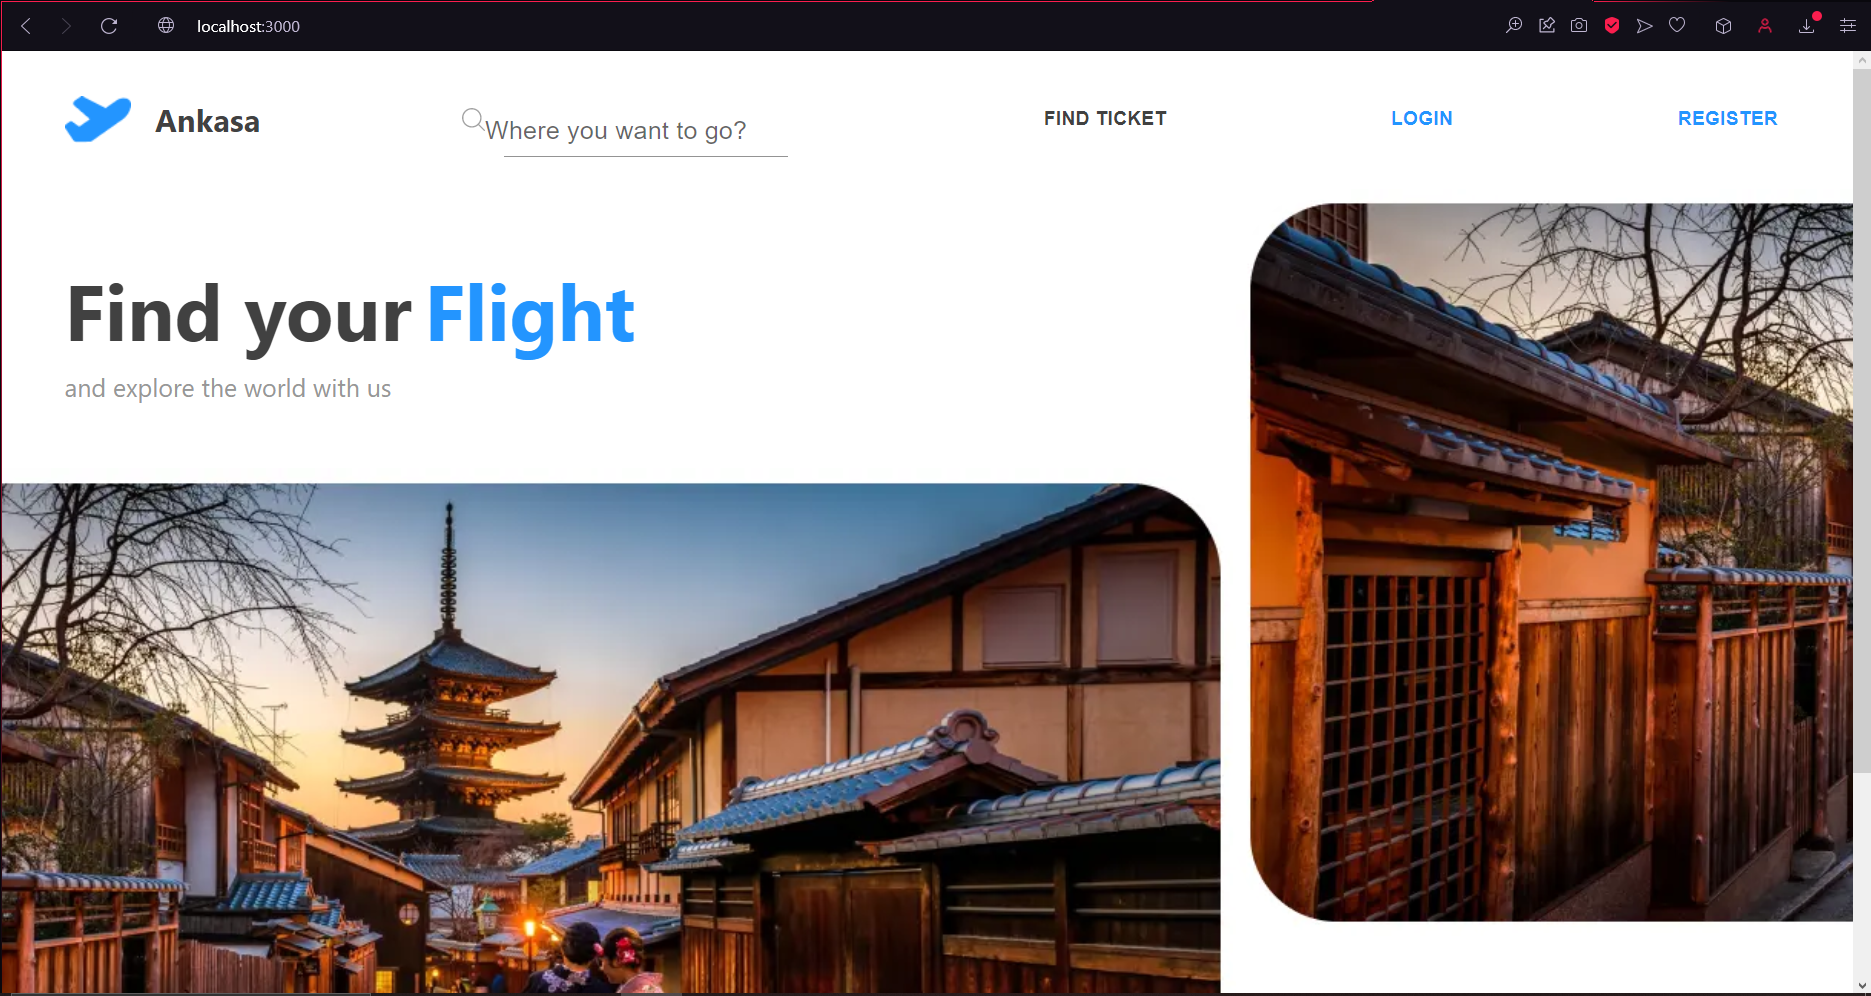Open the zoom magnifier in the browser toolbar
Viewport: 1871px width, 996px height.
click(1514, 26)
